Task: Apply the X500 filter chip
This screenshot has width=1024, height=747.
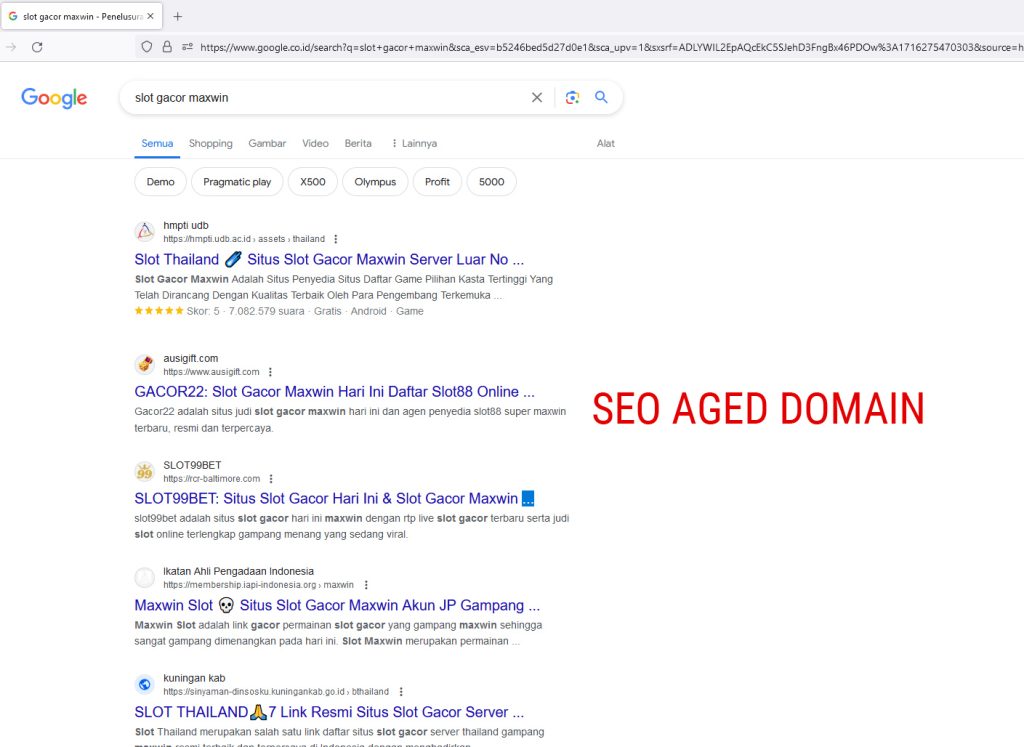Action: [313, 182]
